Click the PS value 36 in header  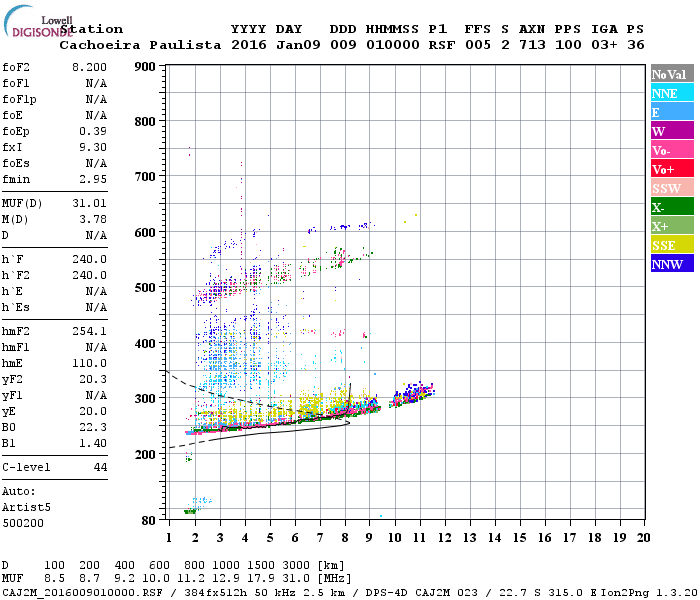coord(636,45)
